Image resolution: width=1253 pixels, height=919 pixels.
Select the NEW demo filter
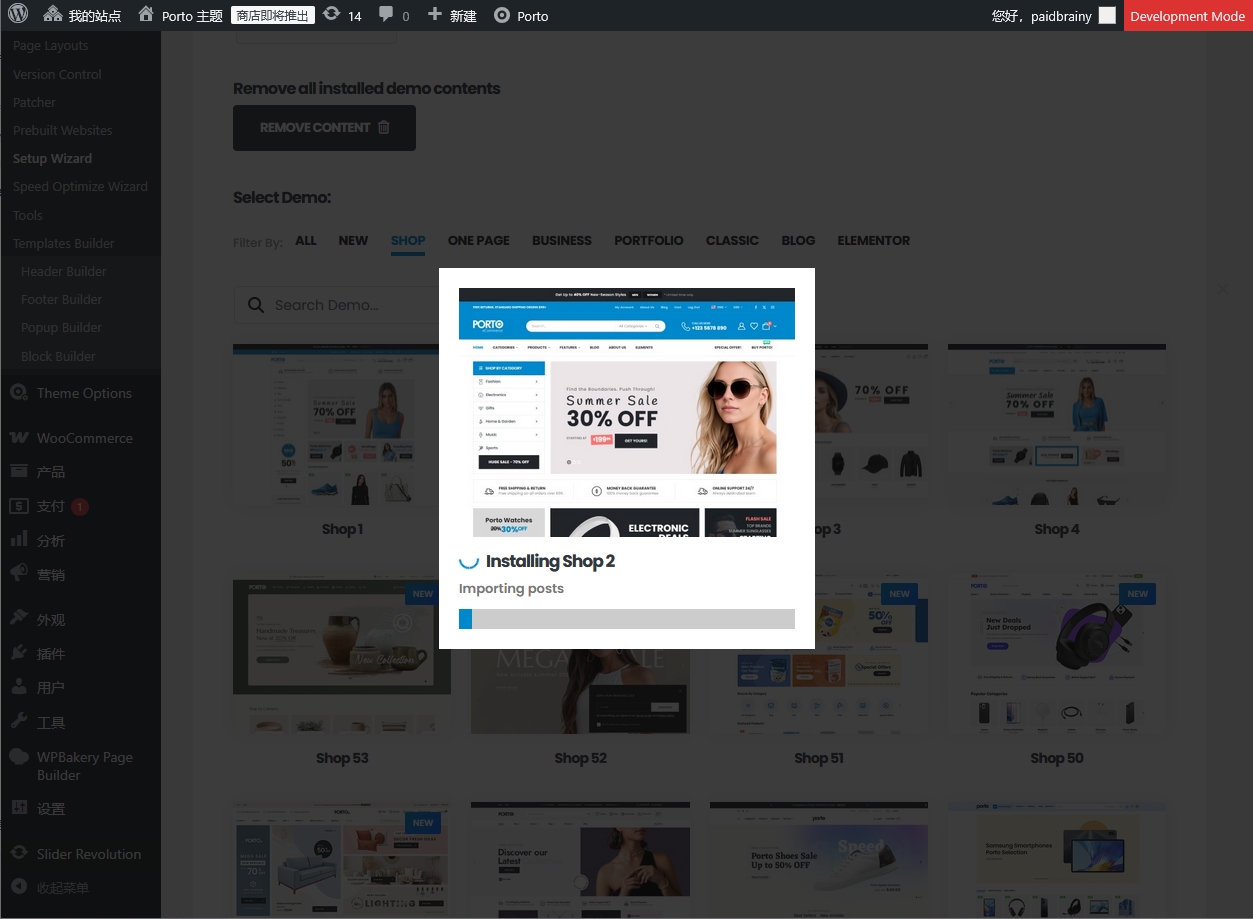(353, 241)
